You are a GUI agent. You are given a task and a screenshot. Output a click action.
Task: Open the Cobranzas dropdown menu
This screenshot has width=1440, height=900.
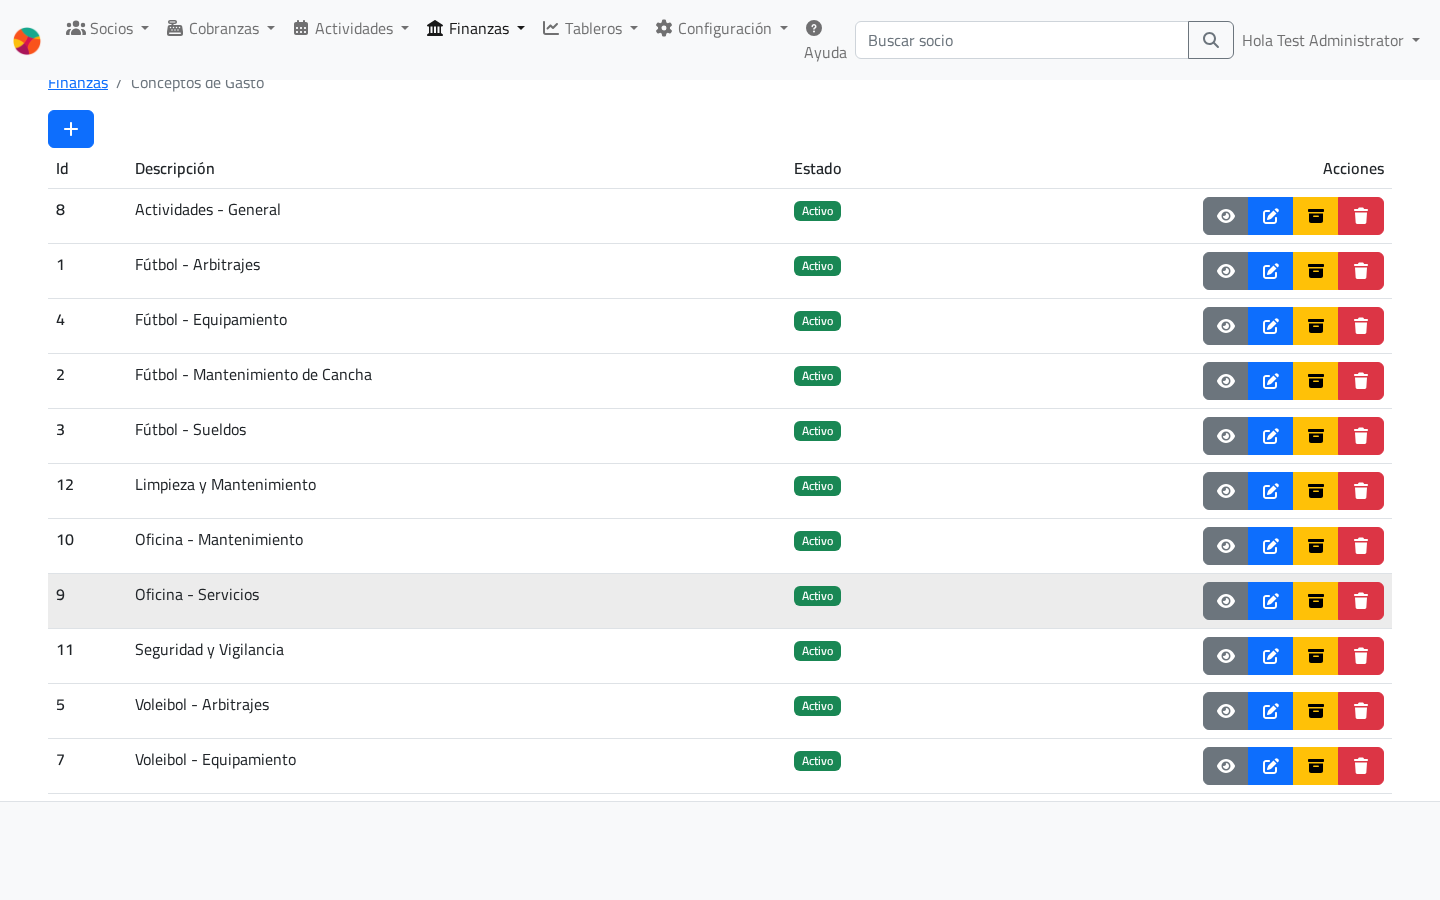coord(220,28)
